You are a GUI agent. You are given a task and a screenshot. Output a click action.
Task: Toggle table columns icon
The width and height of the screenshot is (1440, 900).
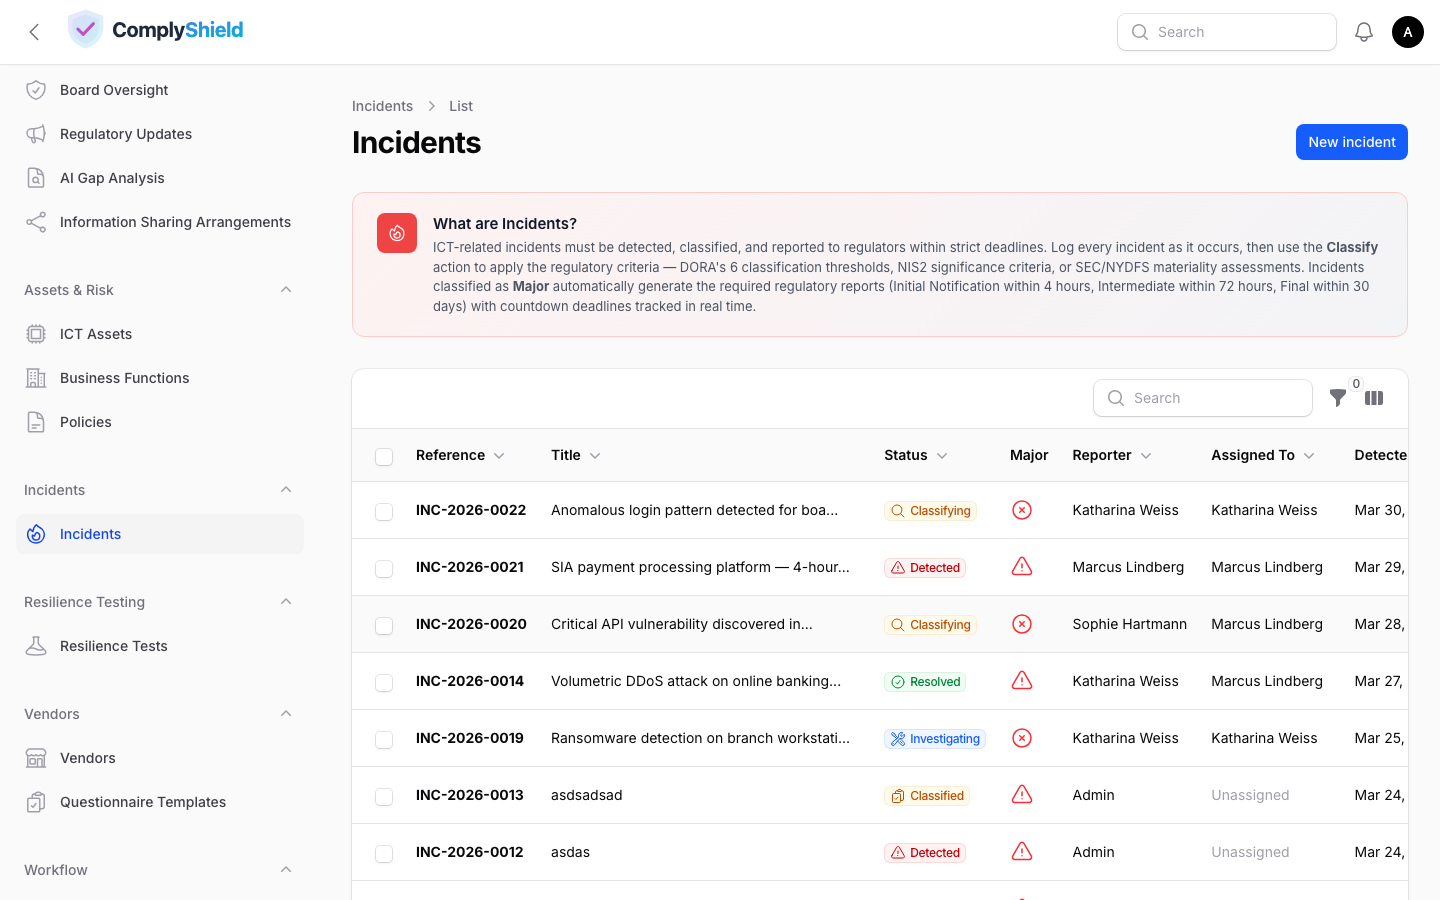(x=1374, y=398)
